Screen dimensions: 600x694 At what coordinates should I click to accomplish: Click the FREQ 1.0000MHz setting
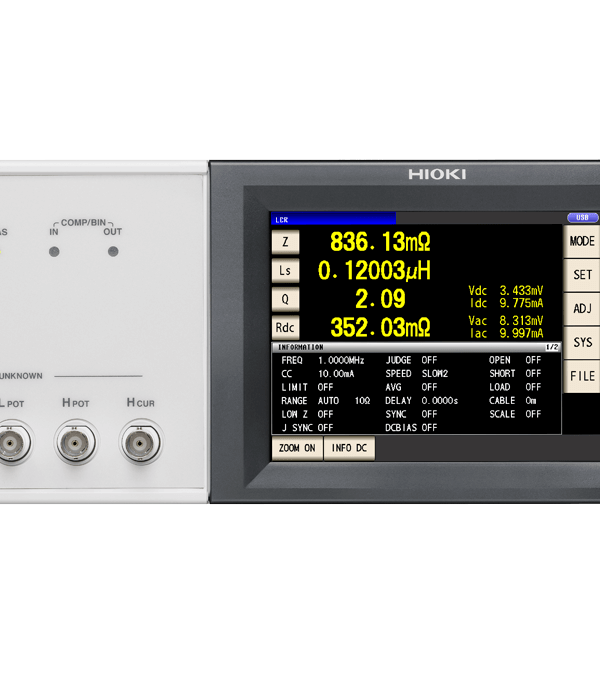click(x=323, y=360)
